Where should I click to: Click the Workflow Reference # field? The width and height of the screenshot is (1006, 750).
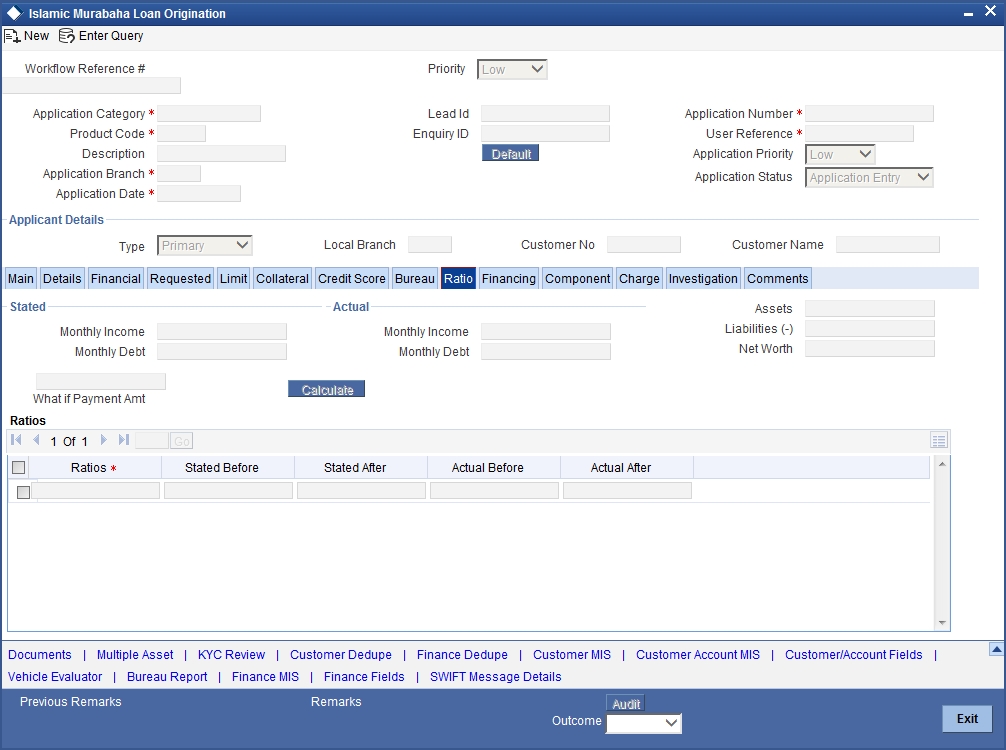[92, 85]
